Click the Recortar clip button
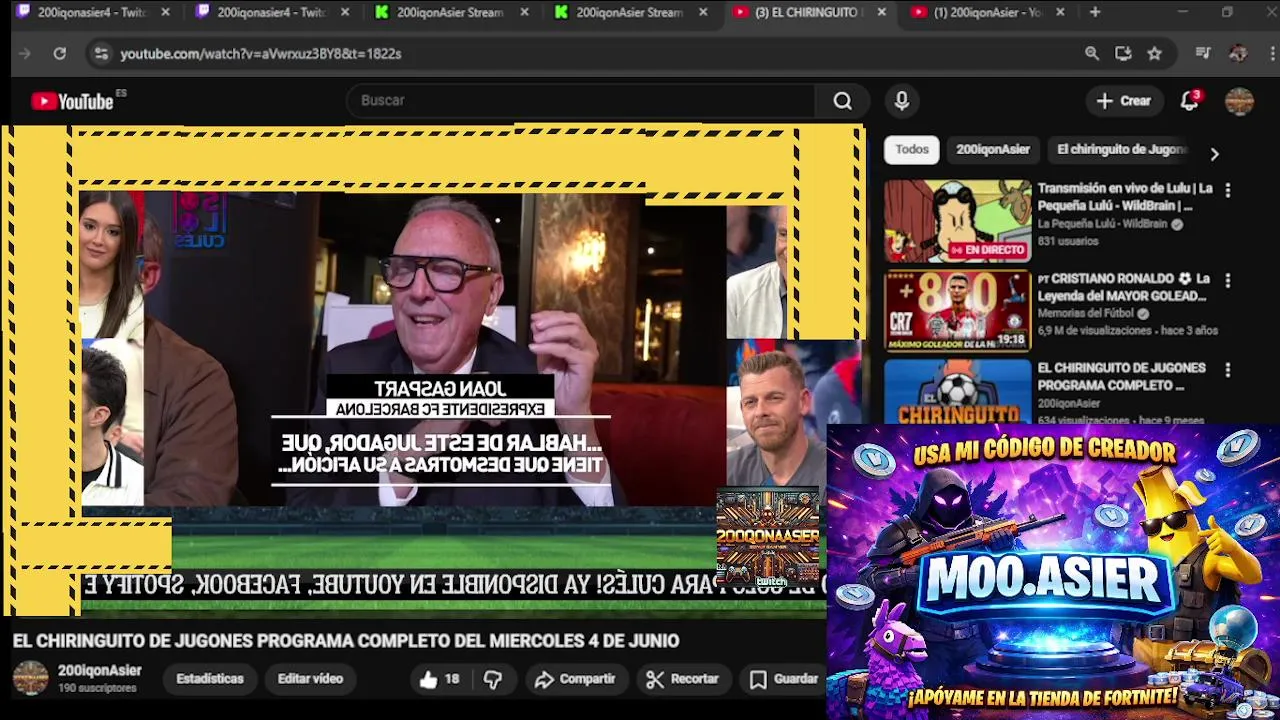This screenshot has width=1280, height=720. tap(683, 679)
